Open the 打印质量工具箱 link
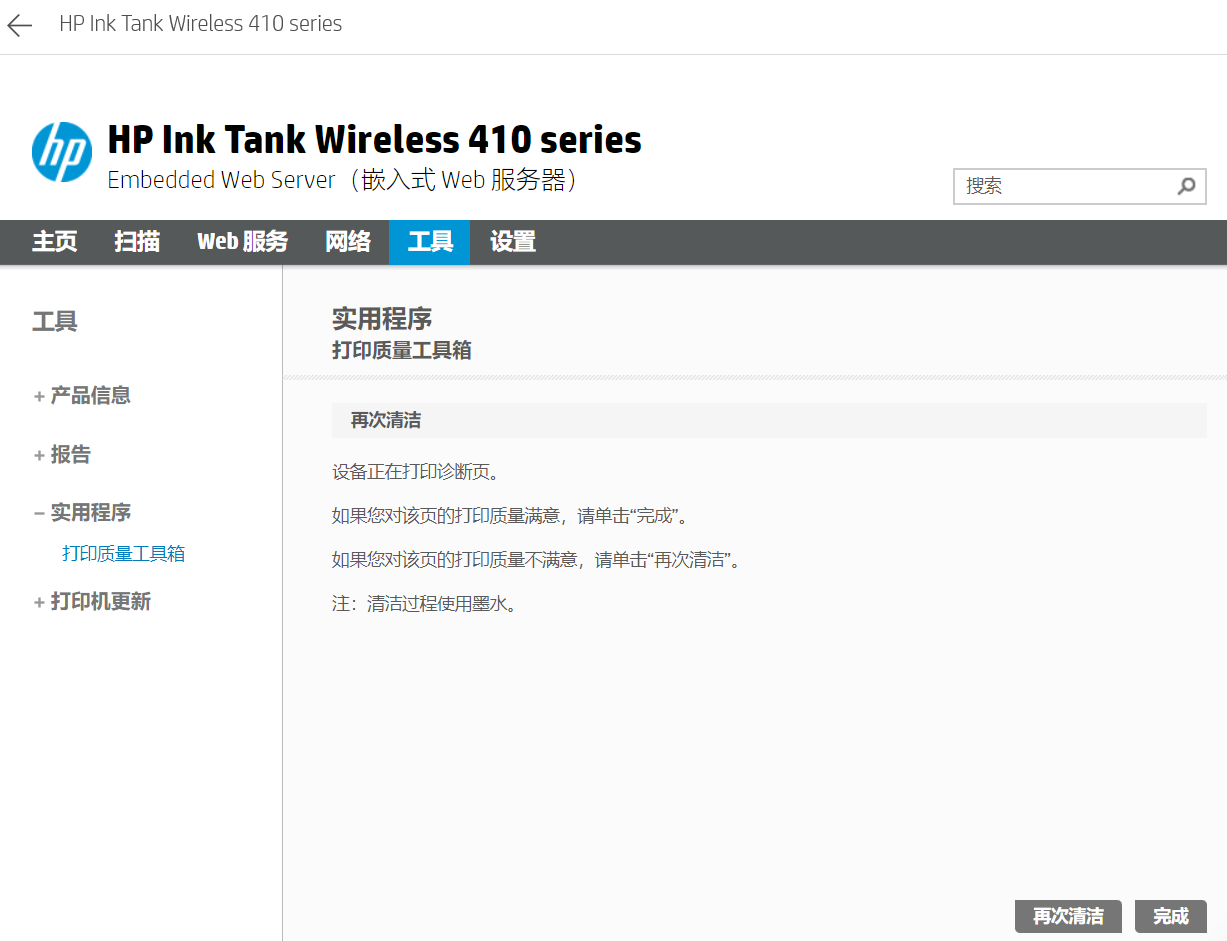Viewport: 1227px width, 941px height. pyautogui.click(x=123, y=552)
